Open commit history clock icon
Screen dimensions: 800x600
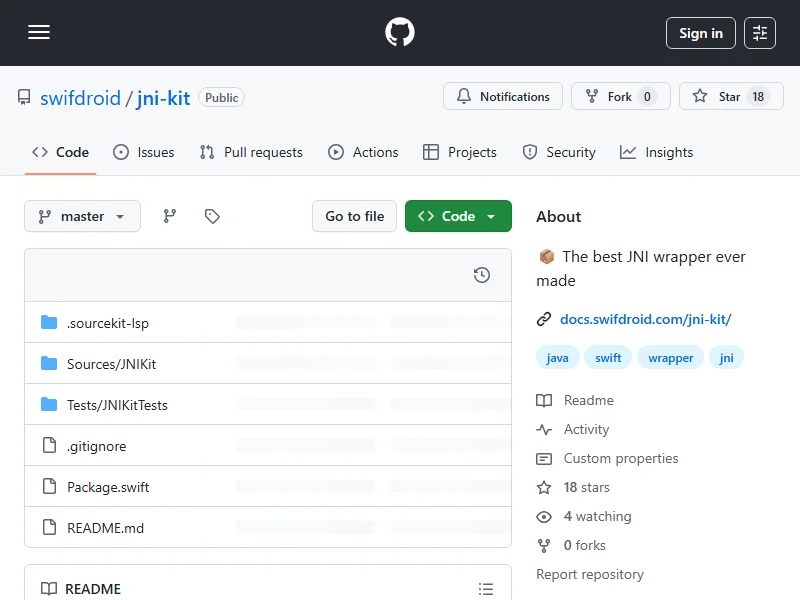click(482, 275)
